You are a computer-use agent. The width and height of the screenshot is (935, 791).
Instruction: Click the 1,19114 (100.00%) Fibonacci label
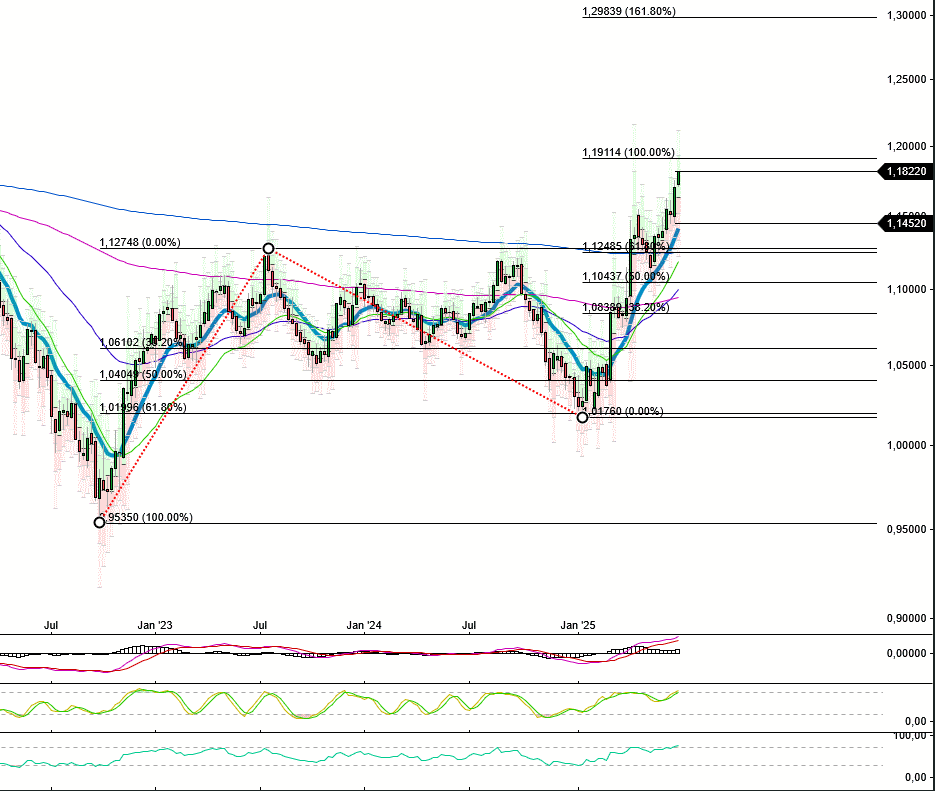[630, 153]
